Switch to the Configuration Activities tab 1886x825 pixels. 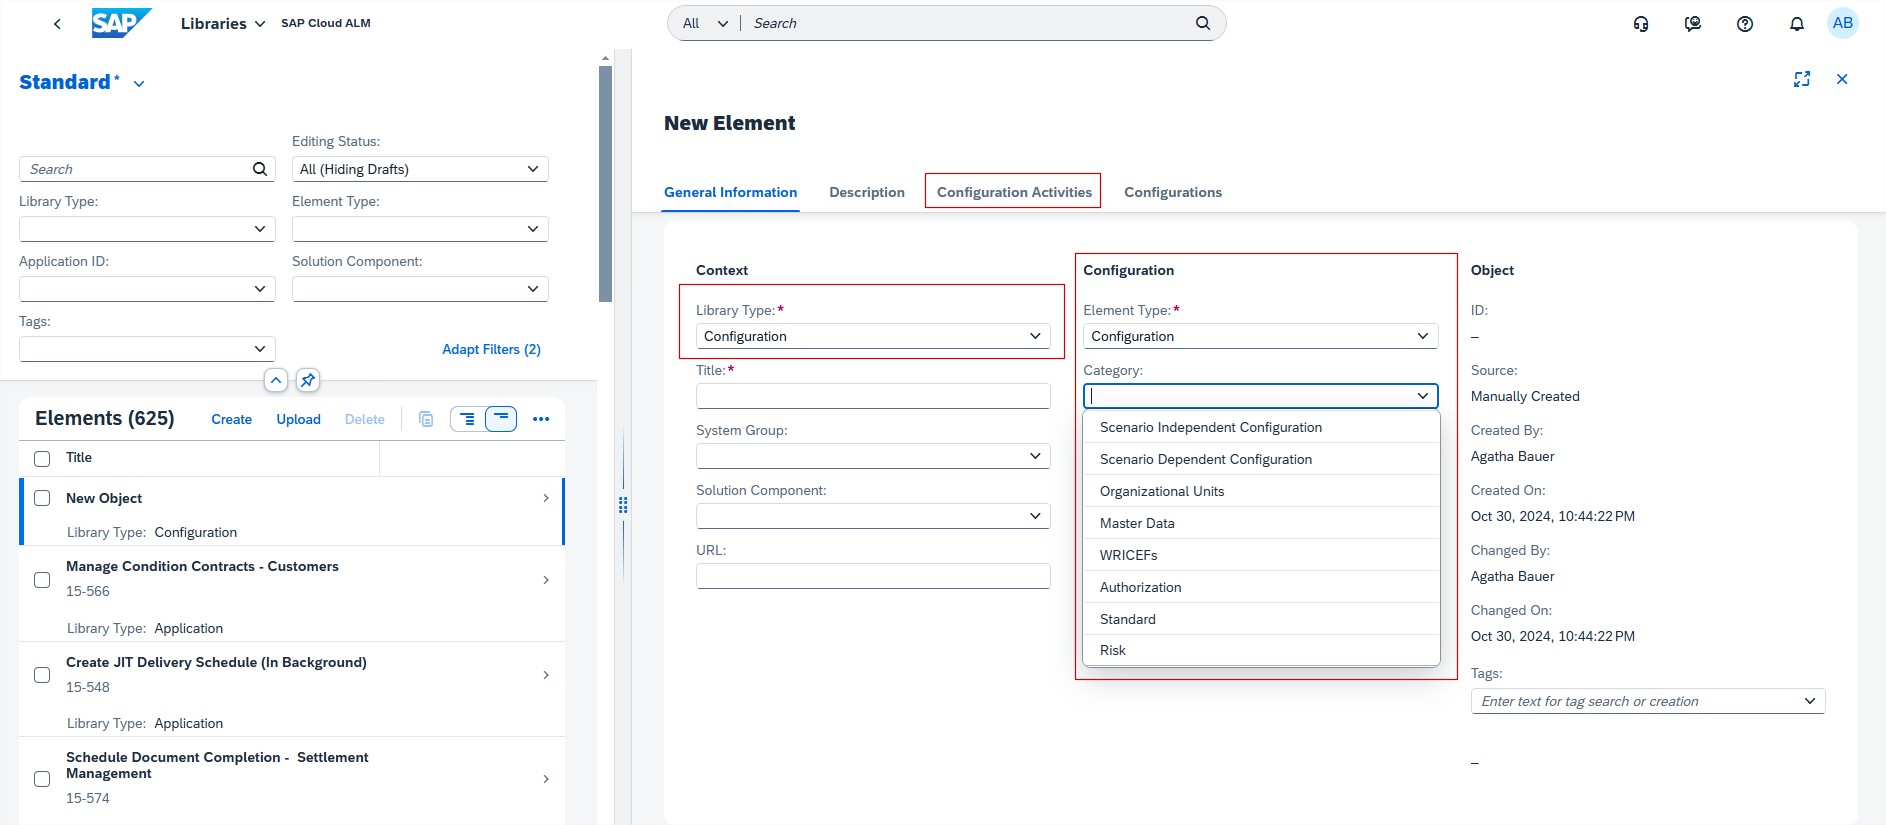[x=1013, y=192]
